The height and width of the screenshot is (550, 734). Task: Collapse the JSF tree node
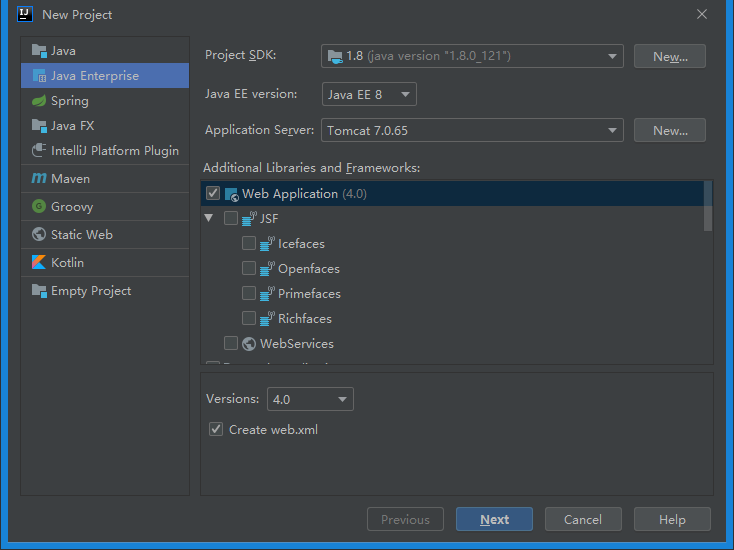209,218
